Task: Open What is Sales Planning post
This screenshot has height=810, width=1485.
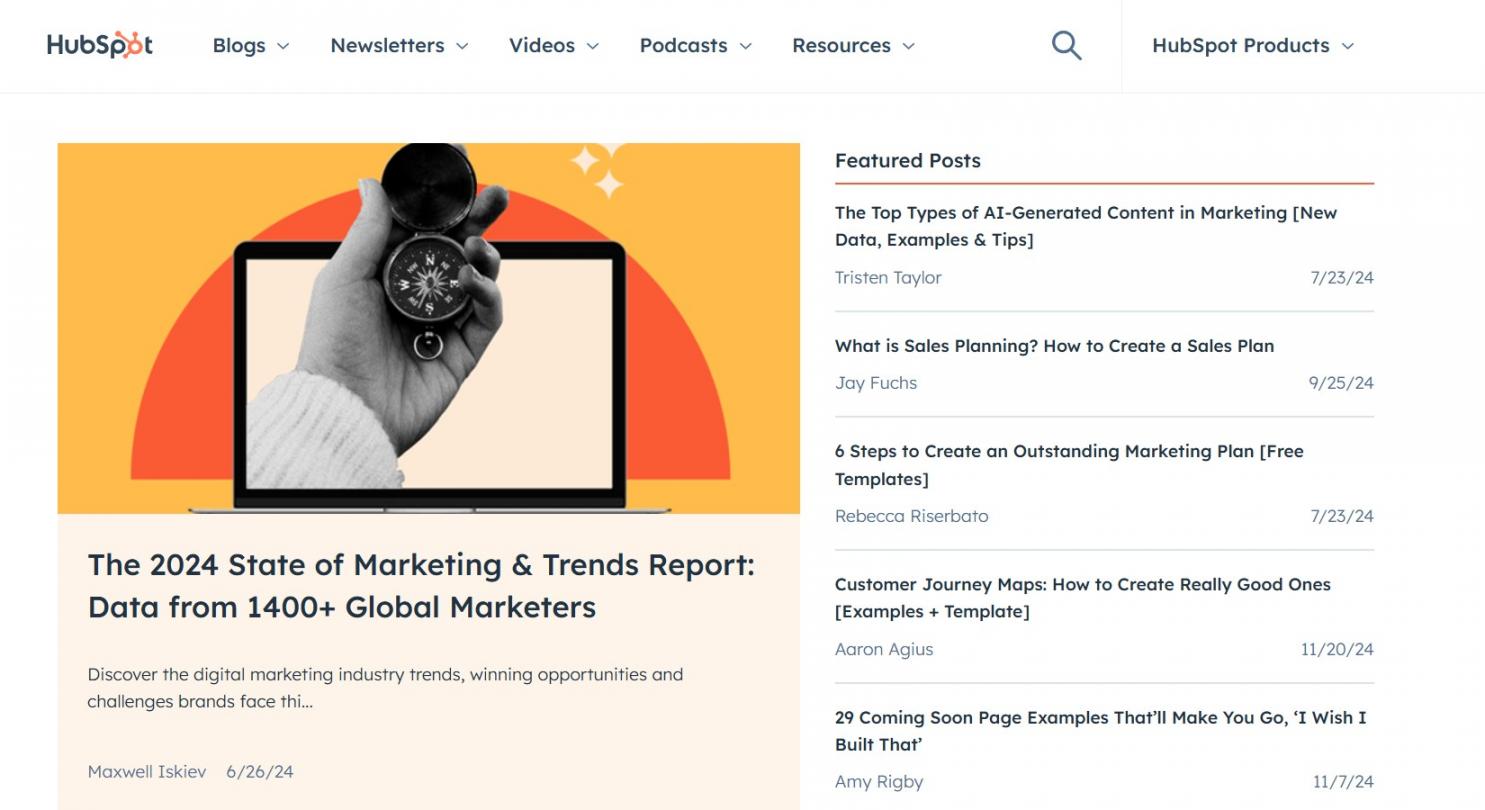Action: [1055, 346]
